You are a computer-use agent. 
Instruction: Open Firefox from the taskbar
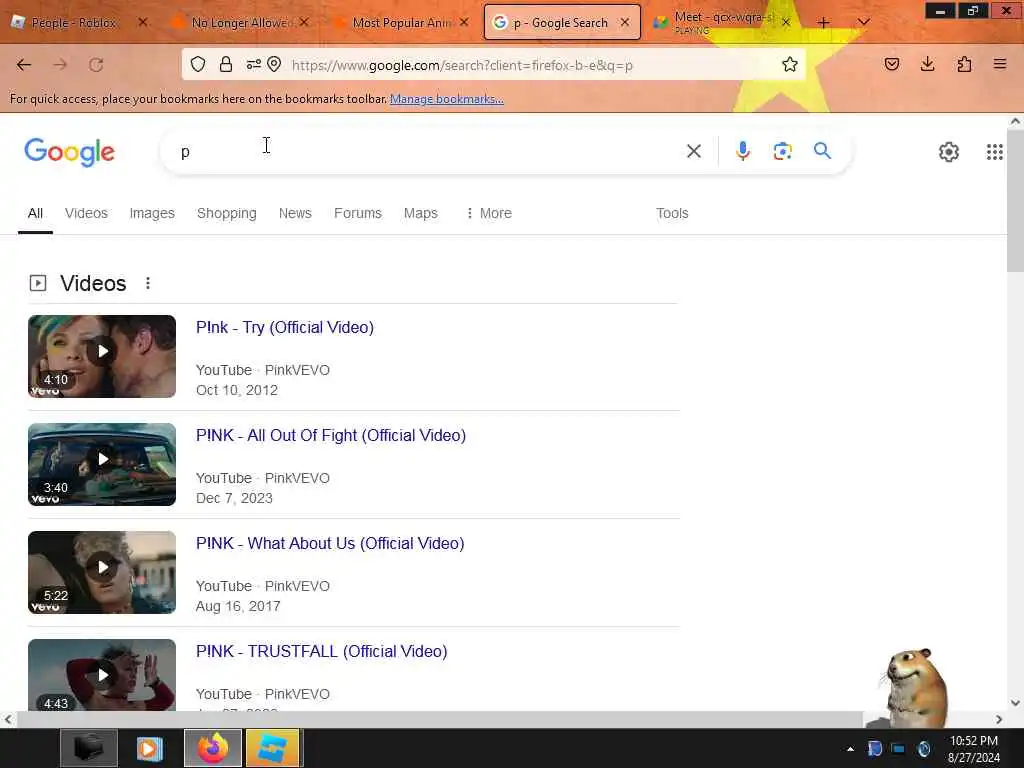213,748
